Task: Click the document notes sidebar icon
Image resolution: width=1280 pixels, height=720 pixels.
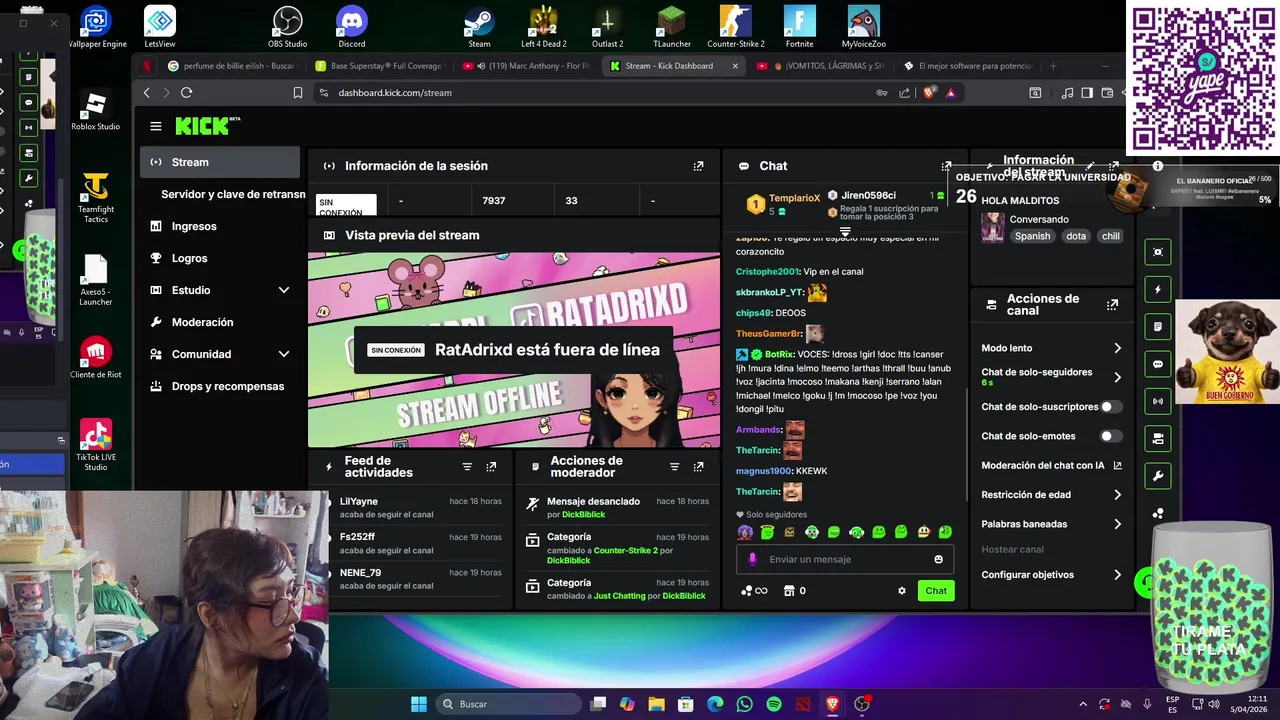Action: click(x=1158, y=327)
